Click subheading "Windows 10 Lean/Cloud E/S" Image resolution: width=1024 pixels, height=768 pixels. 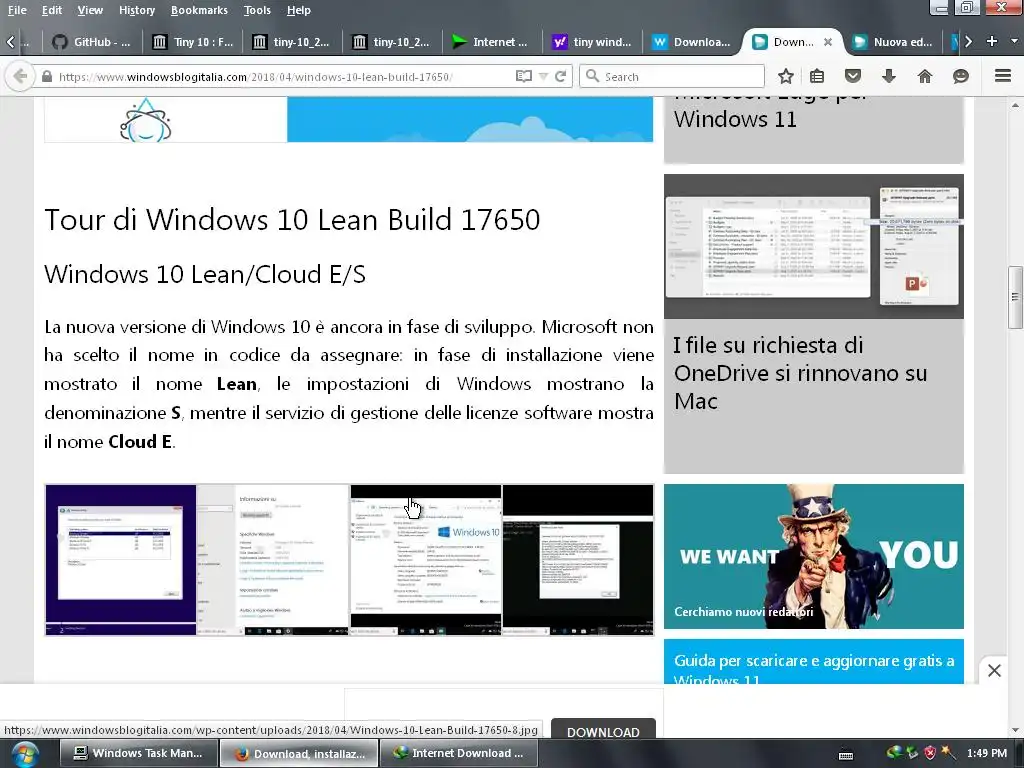pyautogui.click(x=204, y=274)
